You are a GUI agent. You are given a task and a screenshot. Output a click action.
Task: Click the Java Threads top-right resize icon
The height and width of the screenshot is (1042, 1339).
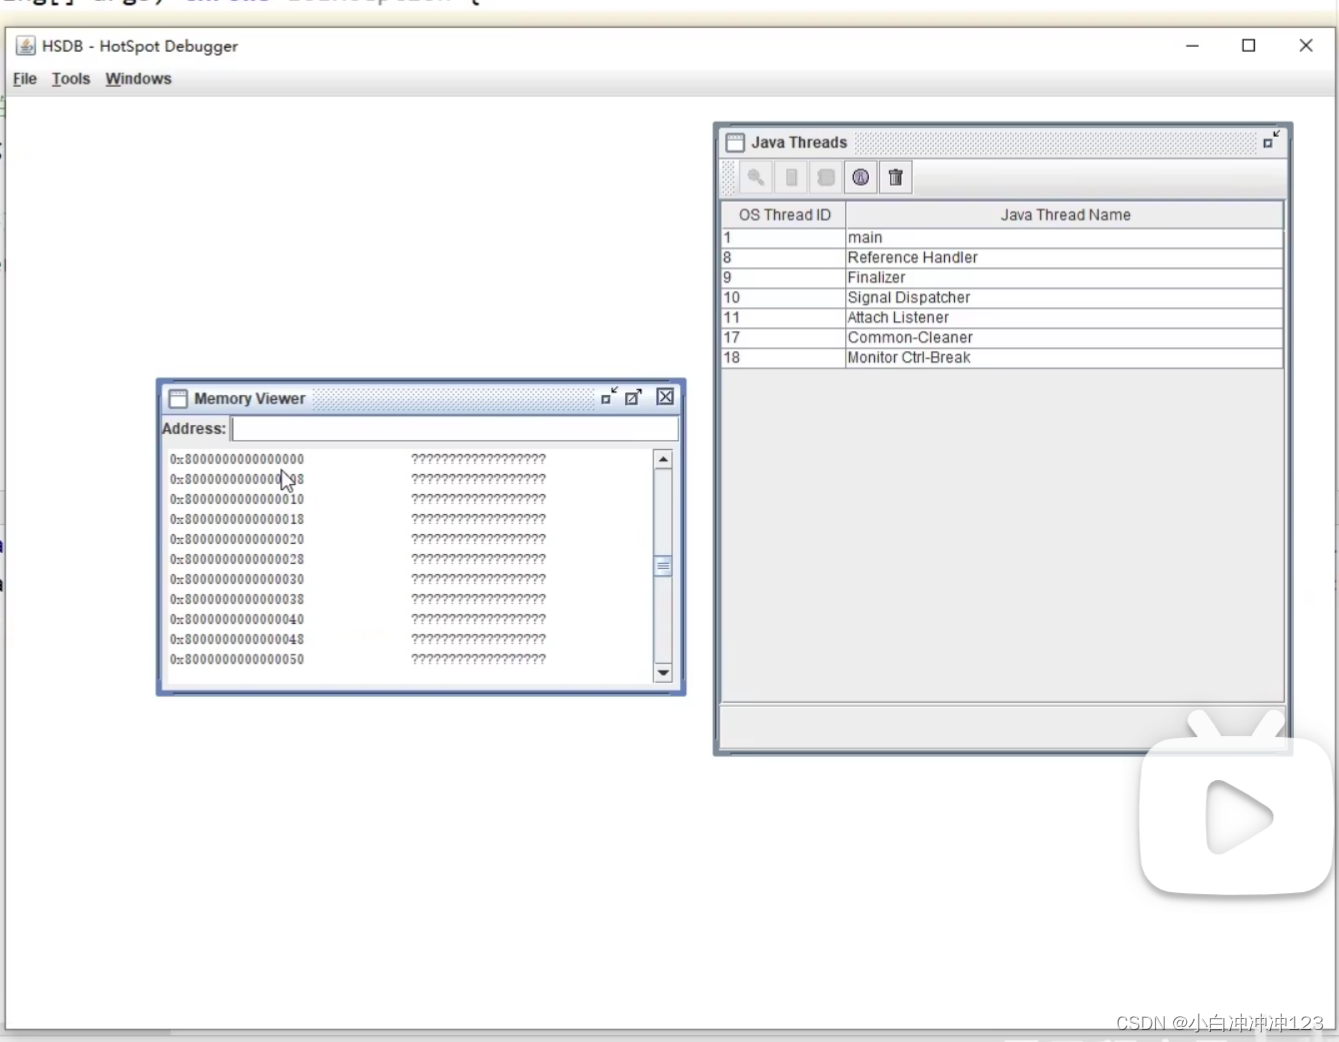(1271, 140)
